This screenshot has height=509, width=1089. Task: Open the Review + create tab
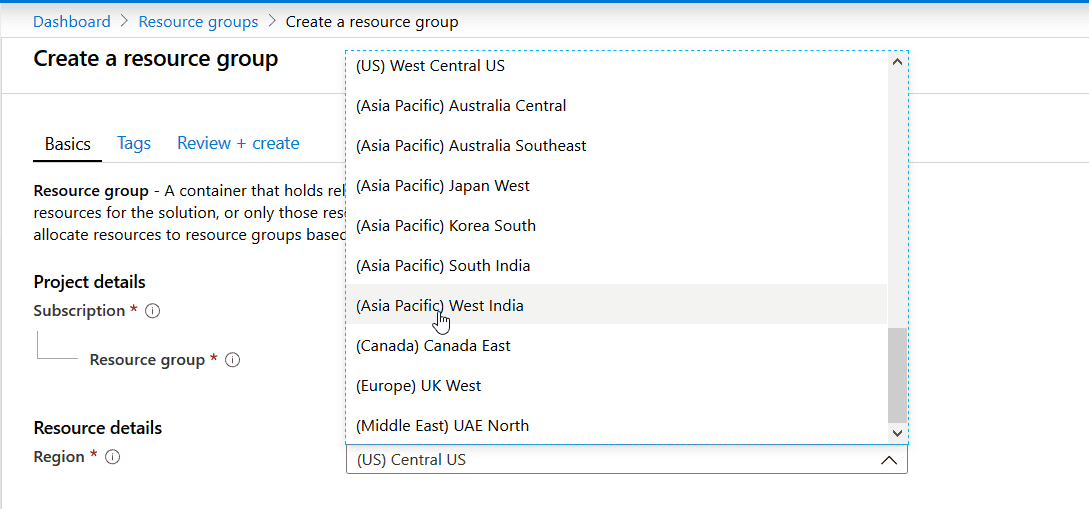coord(238,144)
